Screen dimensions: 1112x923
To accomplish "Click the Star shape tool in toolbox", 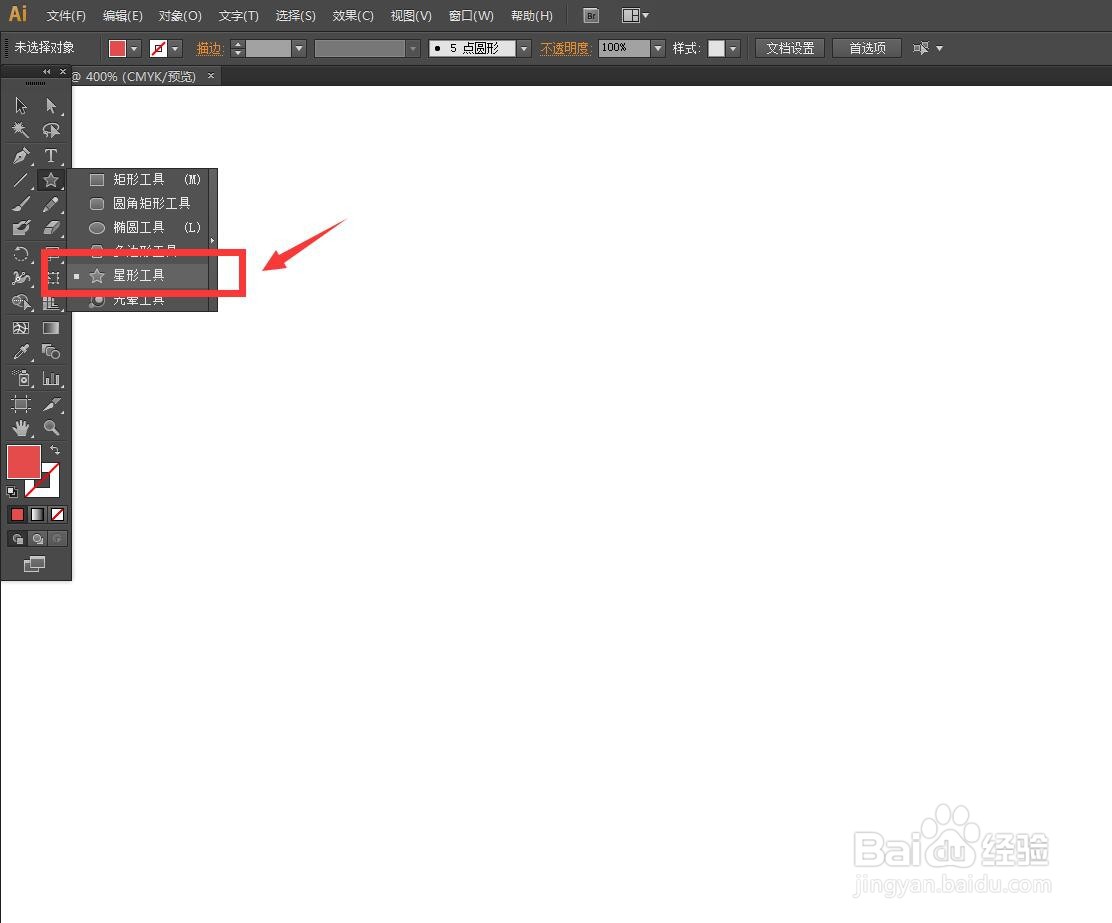I will tap(51, 180).
